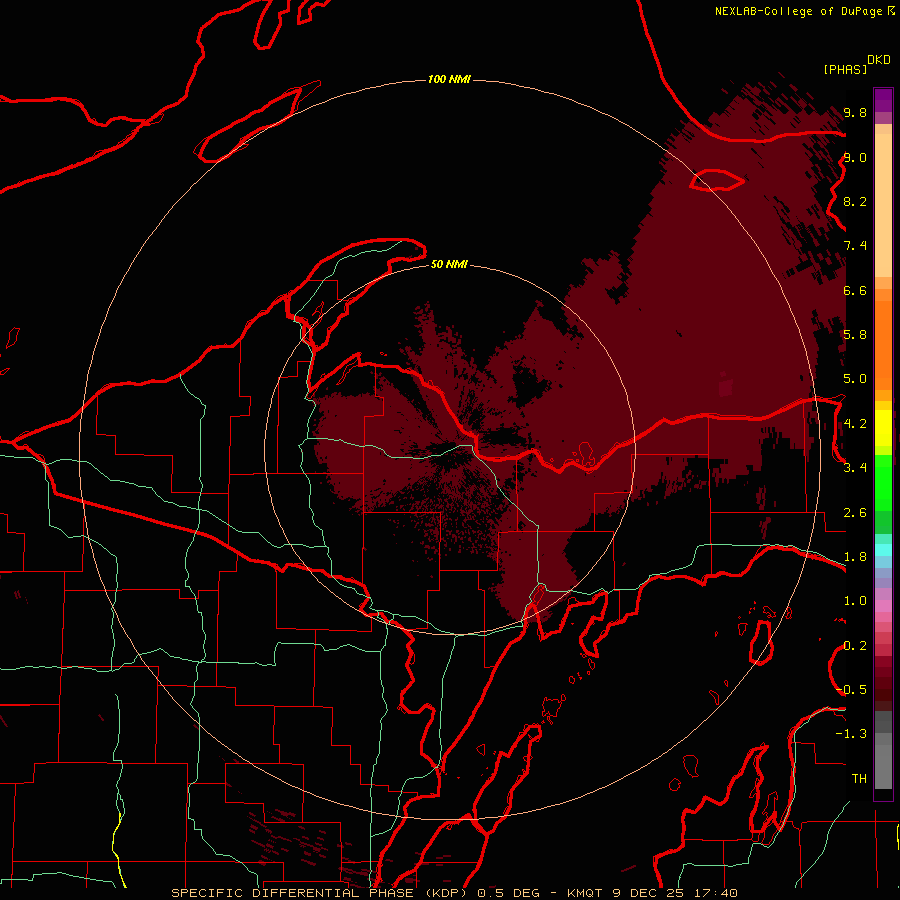Click the 9.0 value on the color scale

coord(855,157)
